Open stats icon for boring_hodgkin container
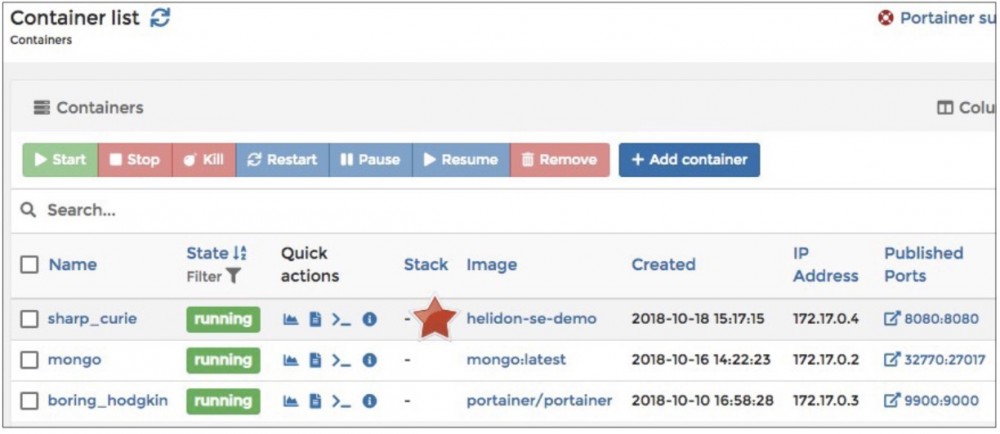This screenshot has width=1000, height=434. pyautogui.click(x=291, y=401)
